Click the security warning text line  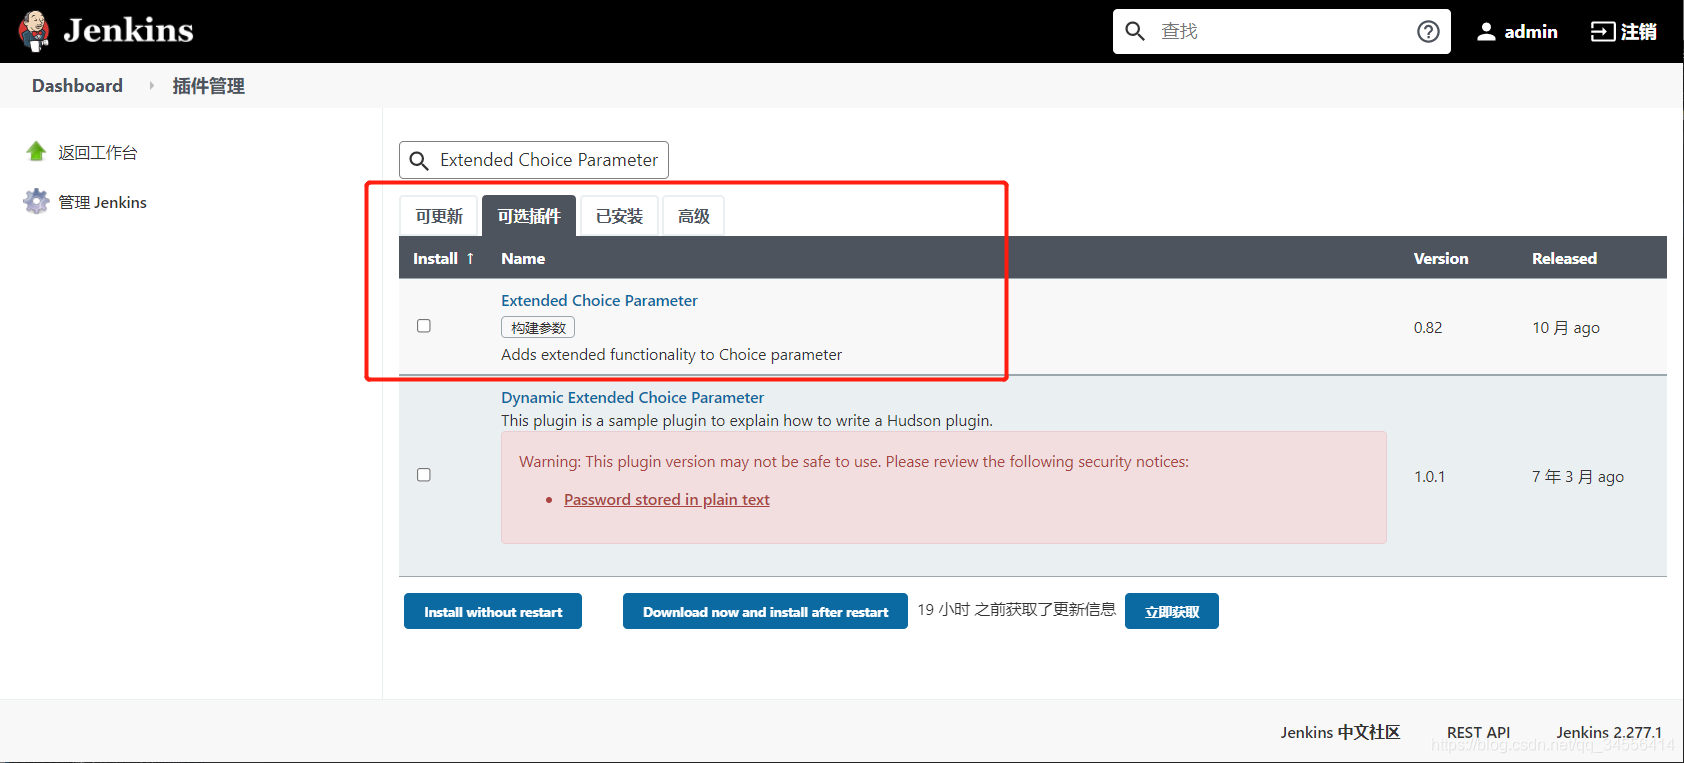[854, 461]
